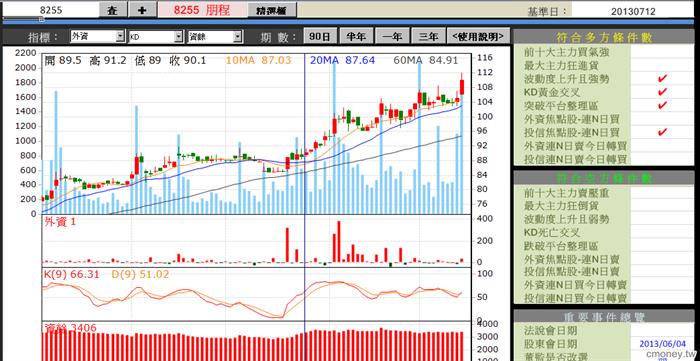The width and height of the screenshot is (700, 361).
Task: Open the KD indicator dropdown
Action: (x=156, y=37)
